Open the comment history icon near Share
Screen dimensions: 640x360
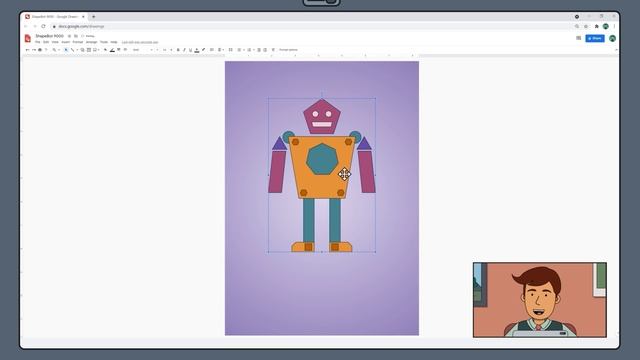point(578,38)
